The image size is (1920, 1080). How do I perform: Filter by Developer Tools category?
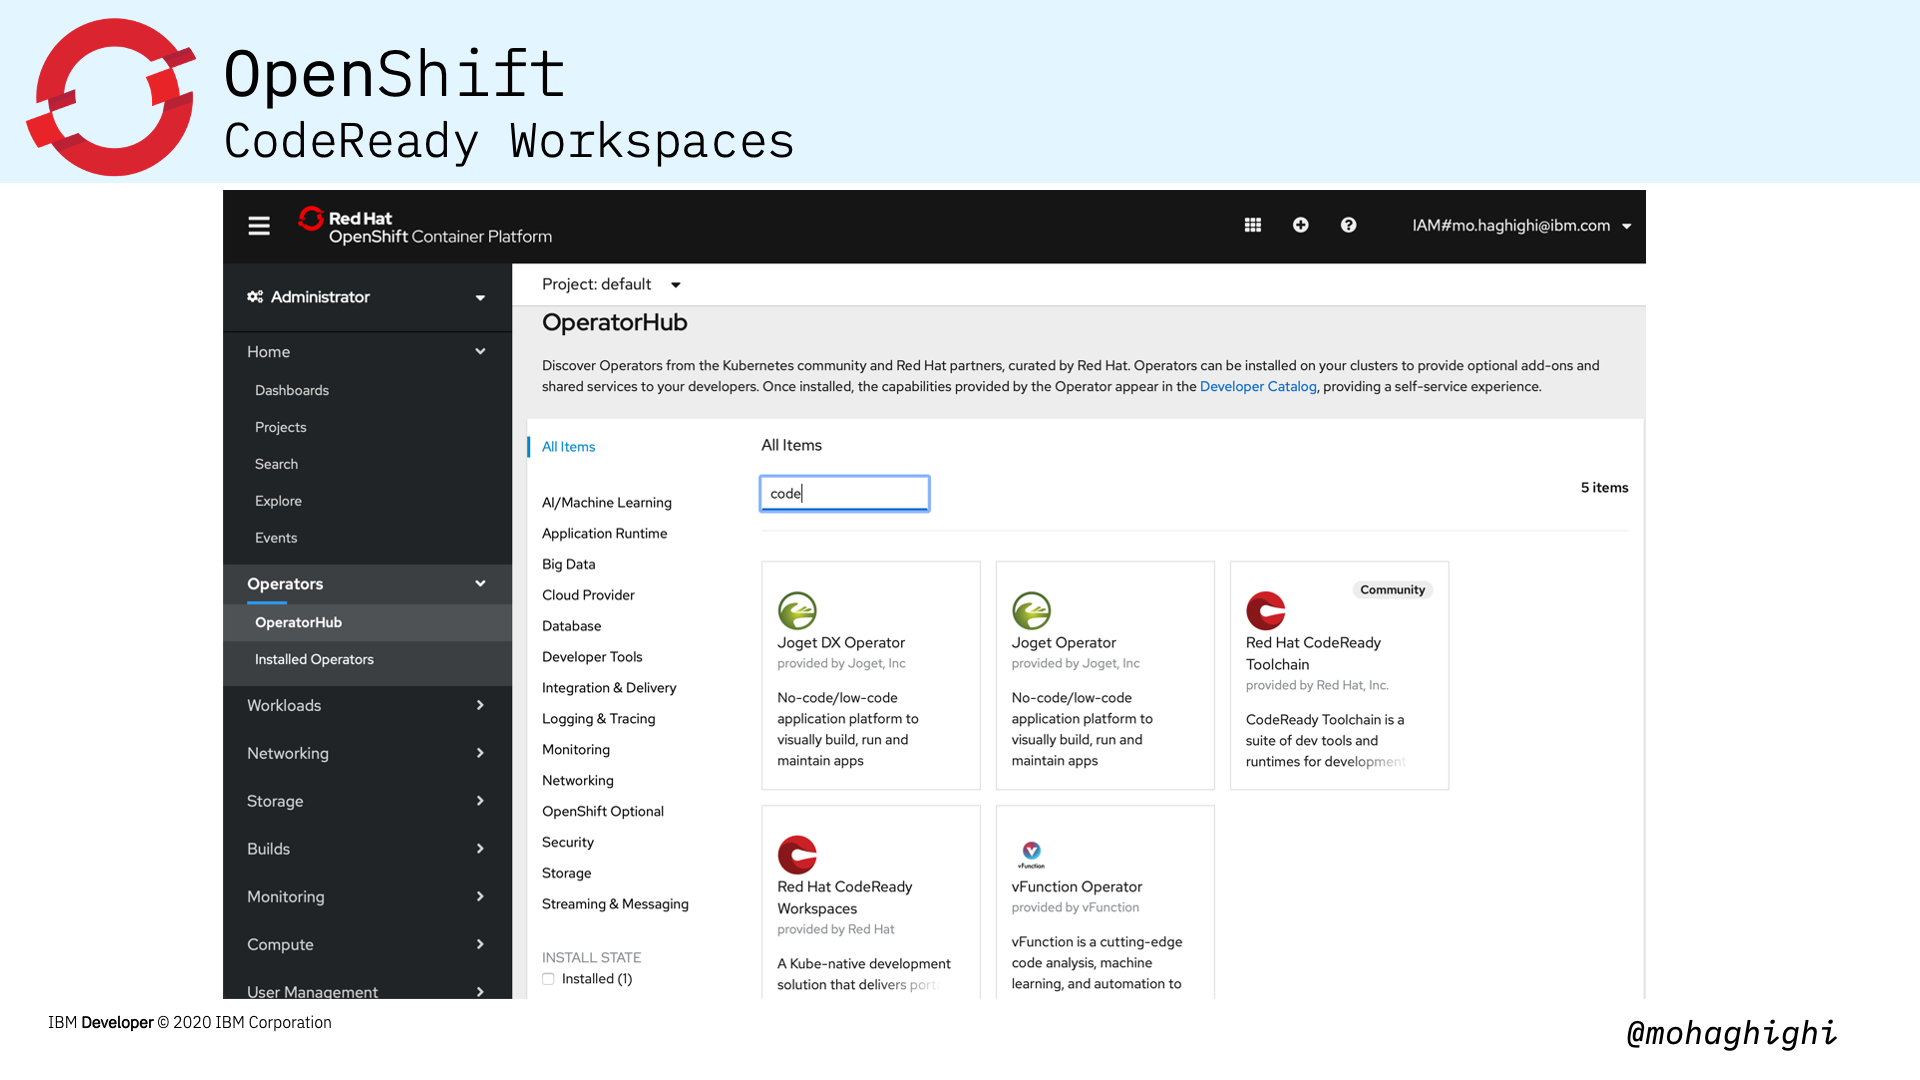click(x=592, y=657)
